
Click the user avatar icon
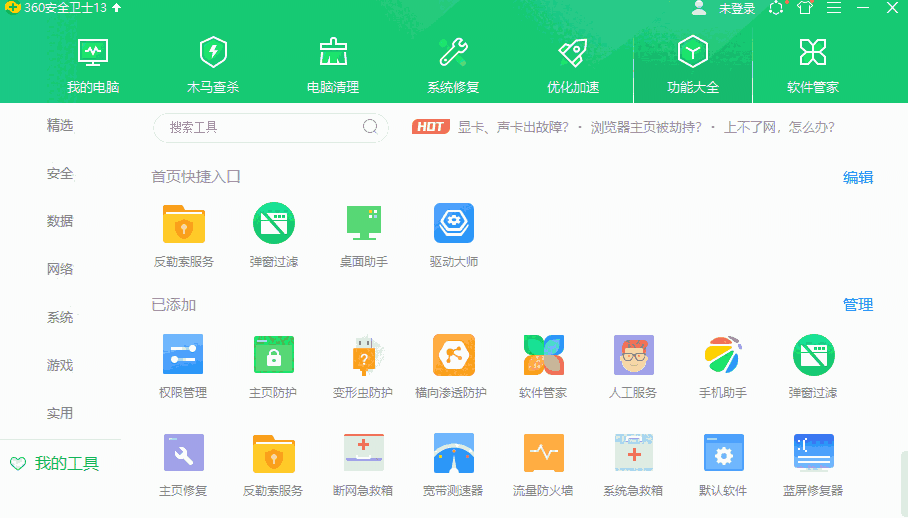[x=699, y=8]
